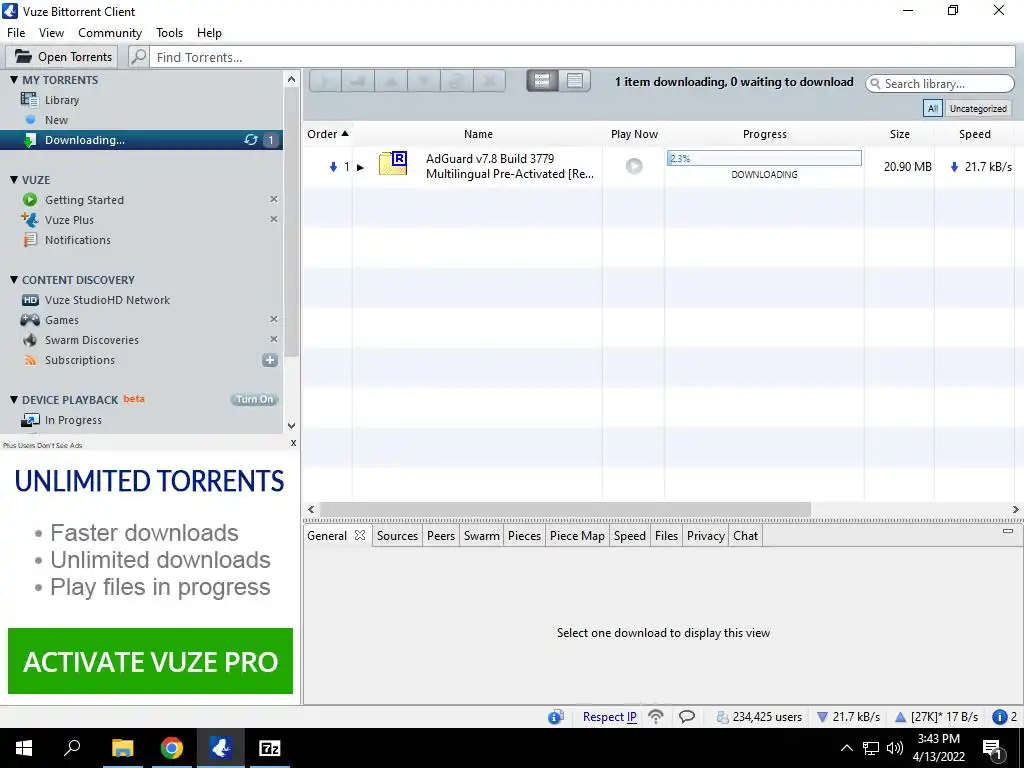The image size is (1024, 768).
Task: Click the AdGuard torrent file icon
Action: point(393,163)
